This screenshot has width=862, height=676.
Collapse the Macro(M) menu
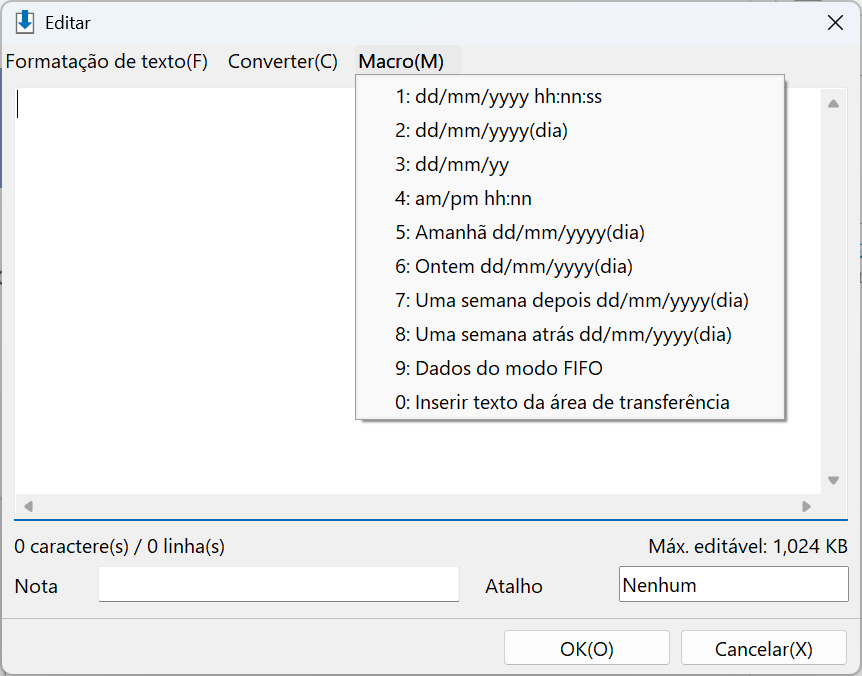click(x=401, y=61)
